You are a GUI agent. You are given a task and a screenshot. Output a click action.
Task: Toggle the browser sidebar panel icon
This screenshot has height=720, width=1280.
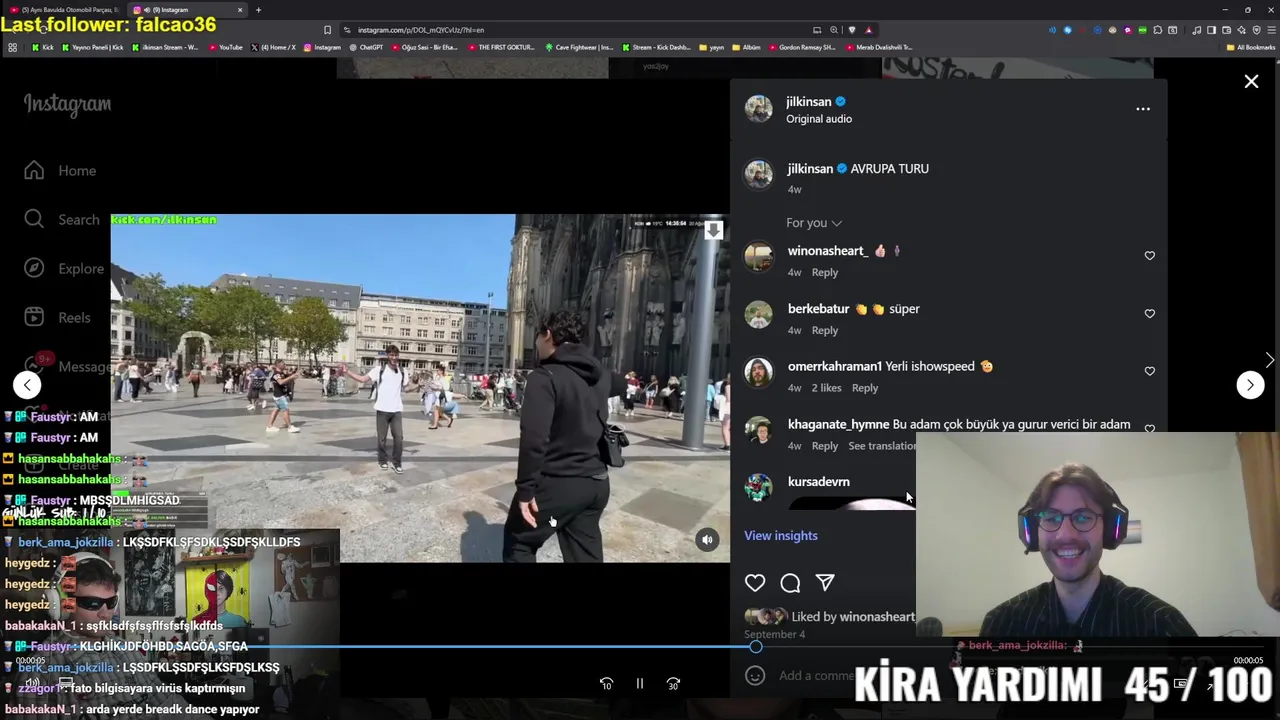pyautogui.click(x=1212, y=30)
